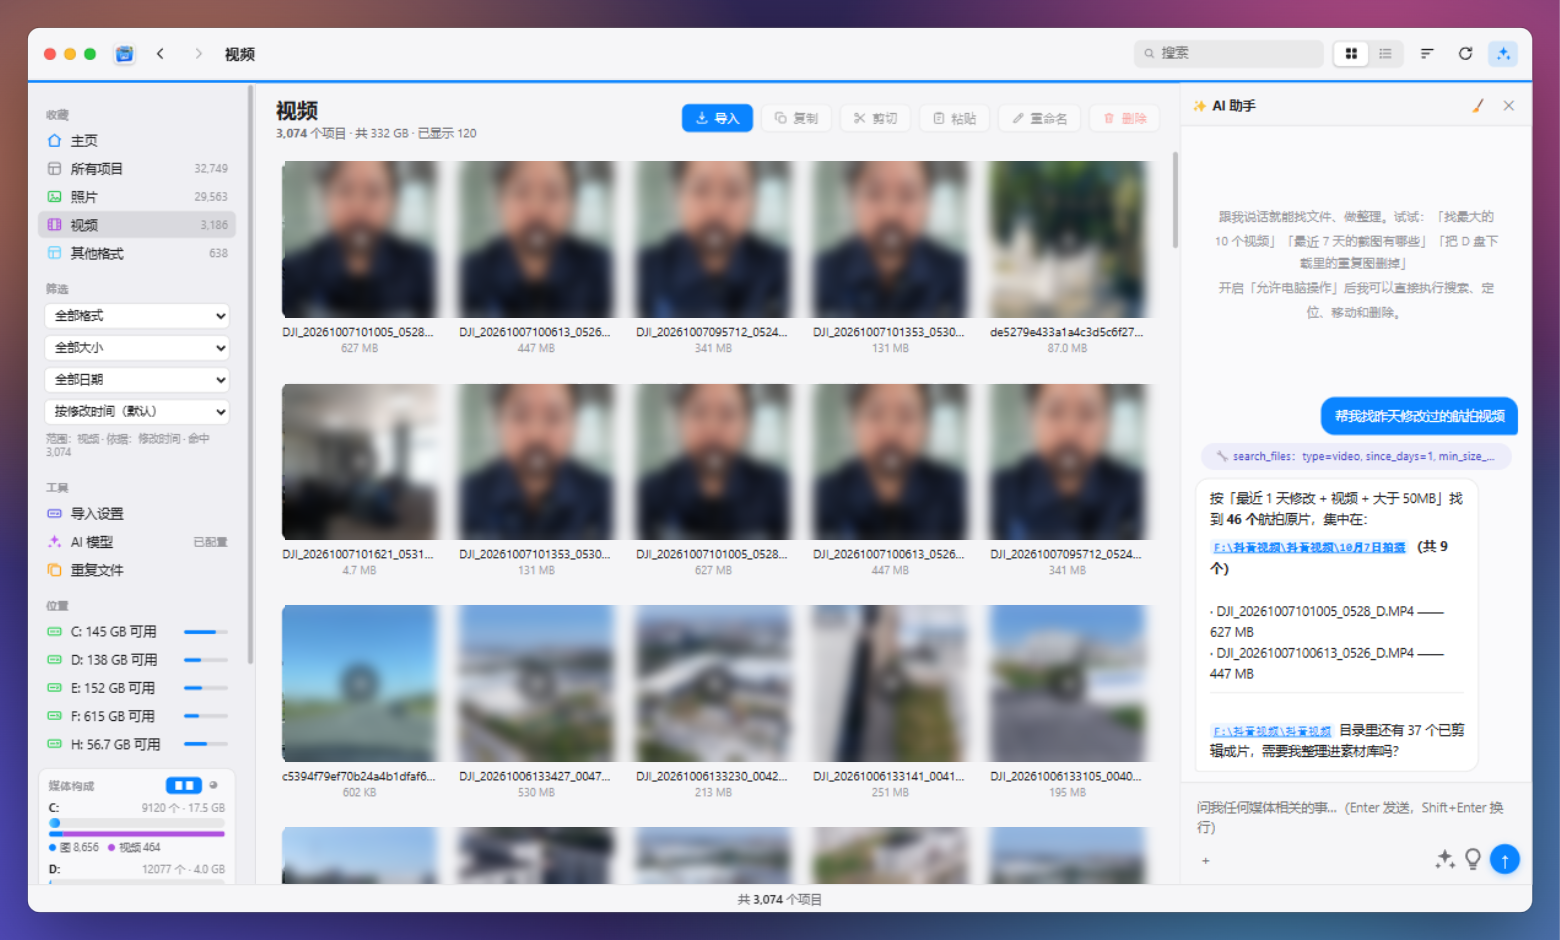
Task: Click the blue app logo icon
Action: click(124, 54)
